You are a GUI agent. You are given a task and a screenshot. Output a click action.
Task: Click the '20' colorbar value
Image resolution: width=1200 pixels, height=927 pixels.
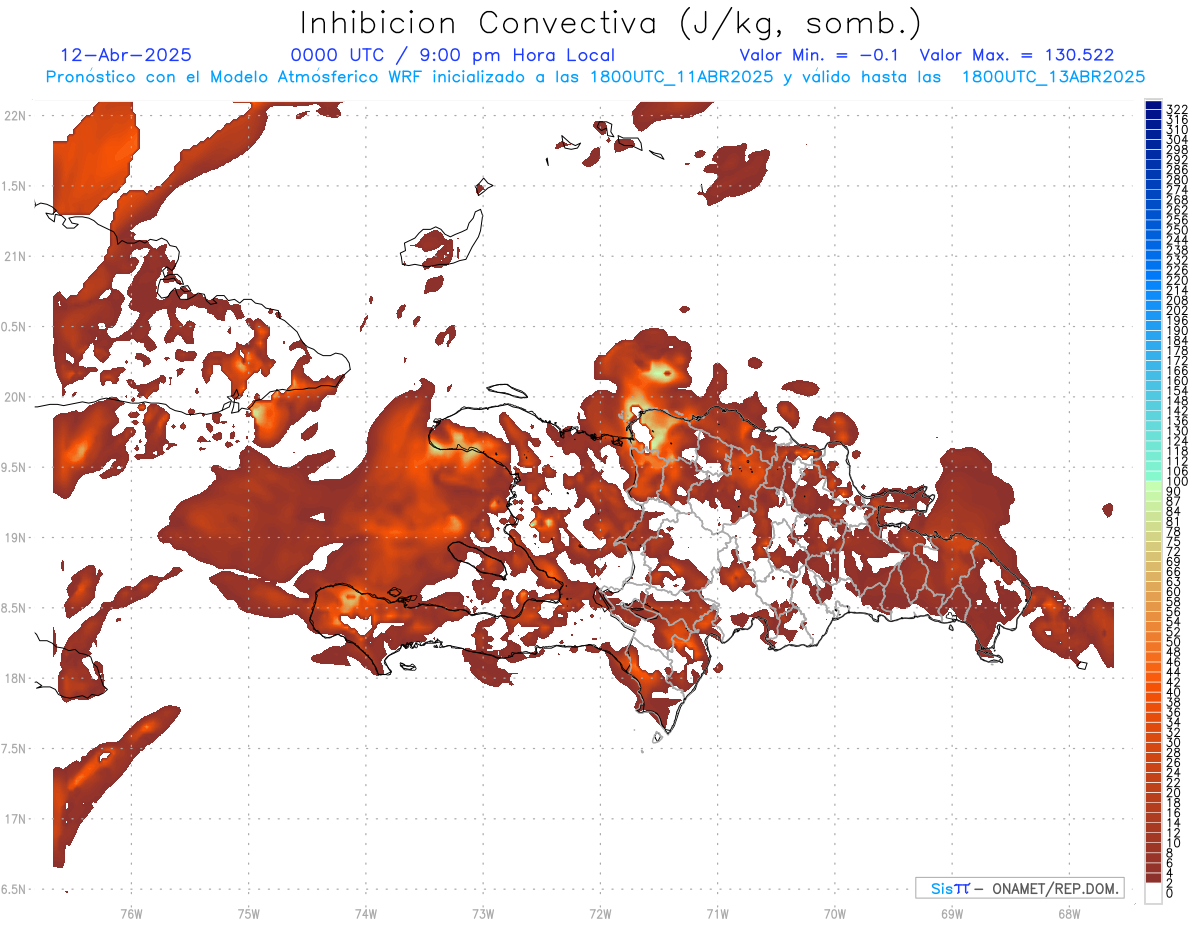coord(1174,793)
